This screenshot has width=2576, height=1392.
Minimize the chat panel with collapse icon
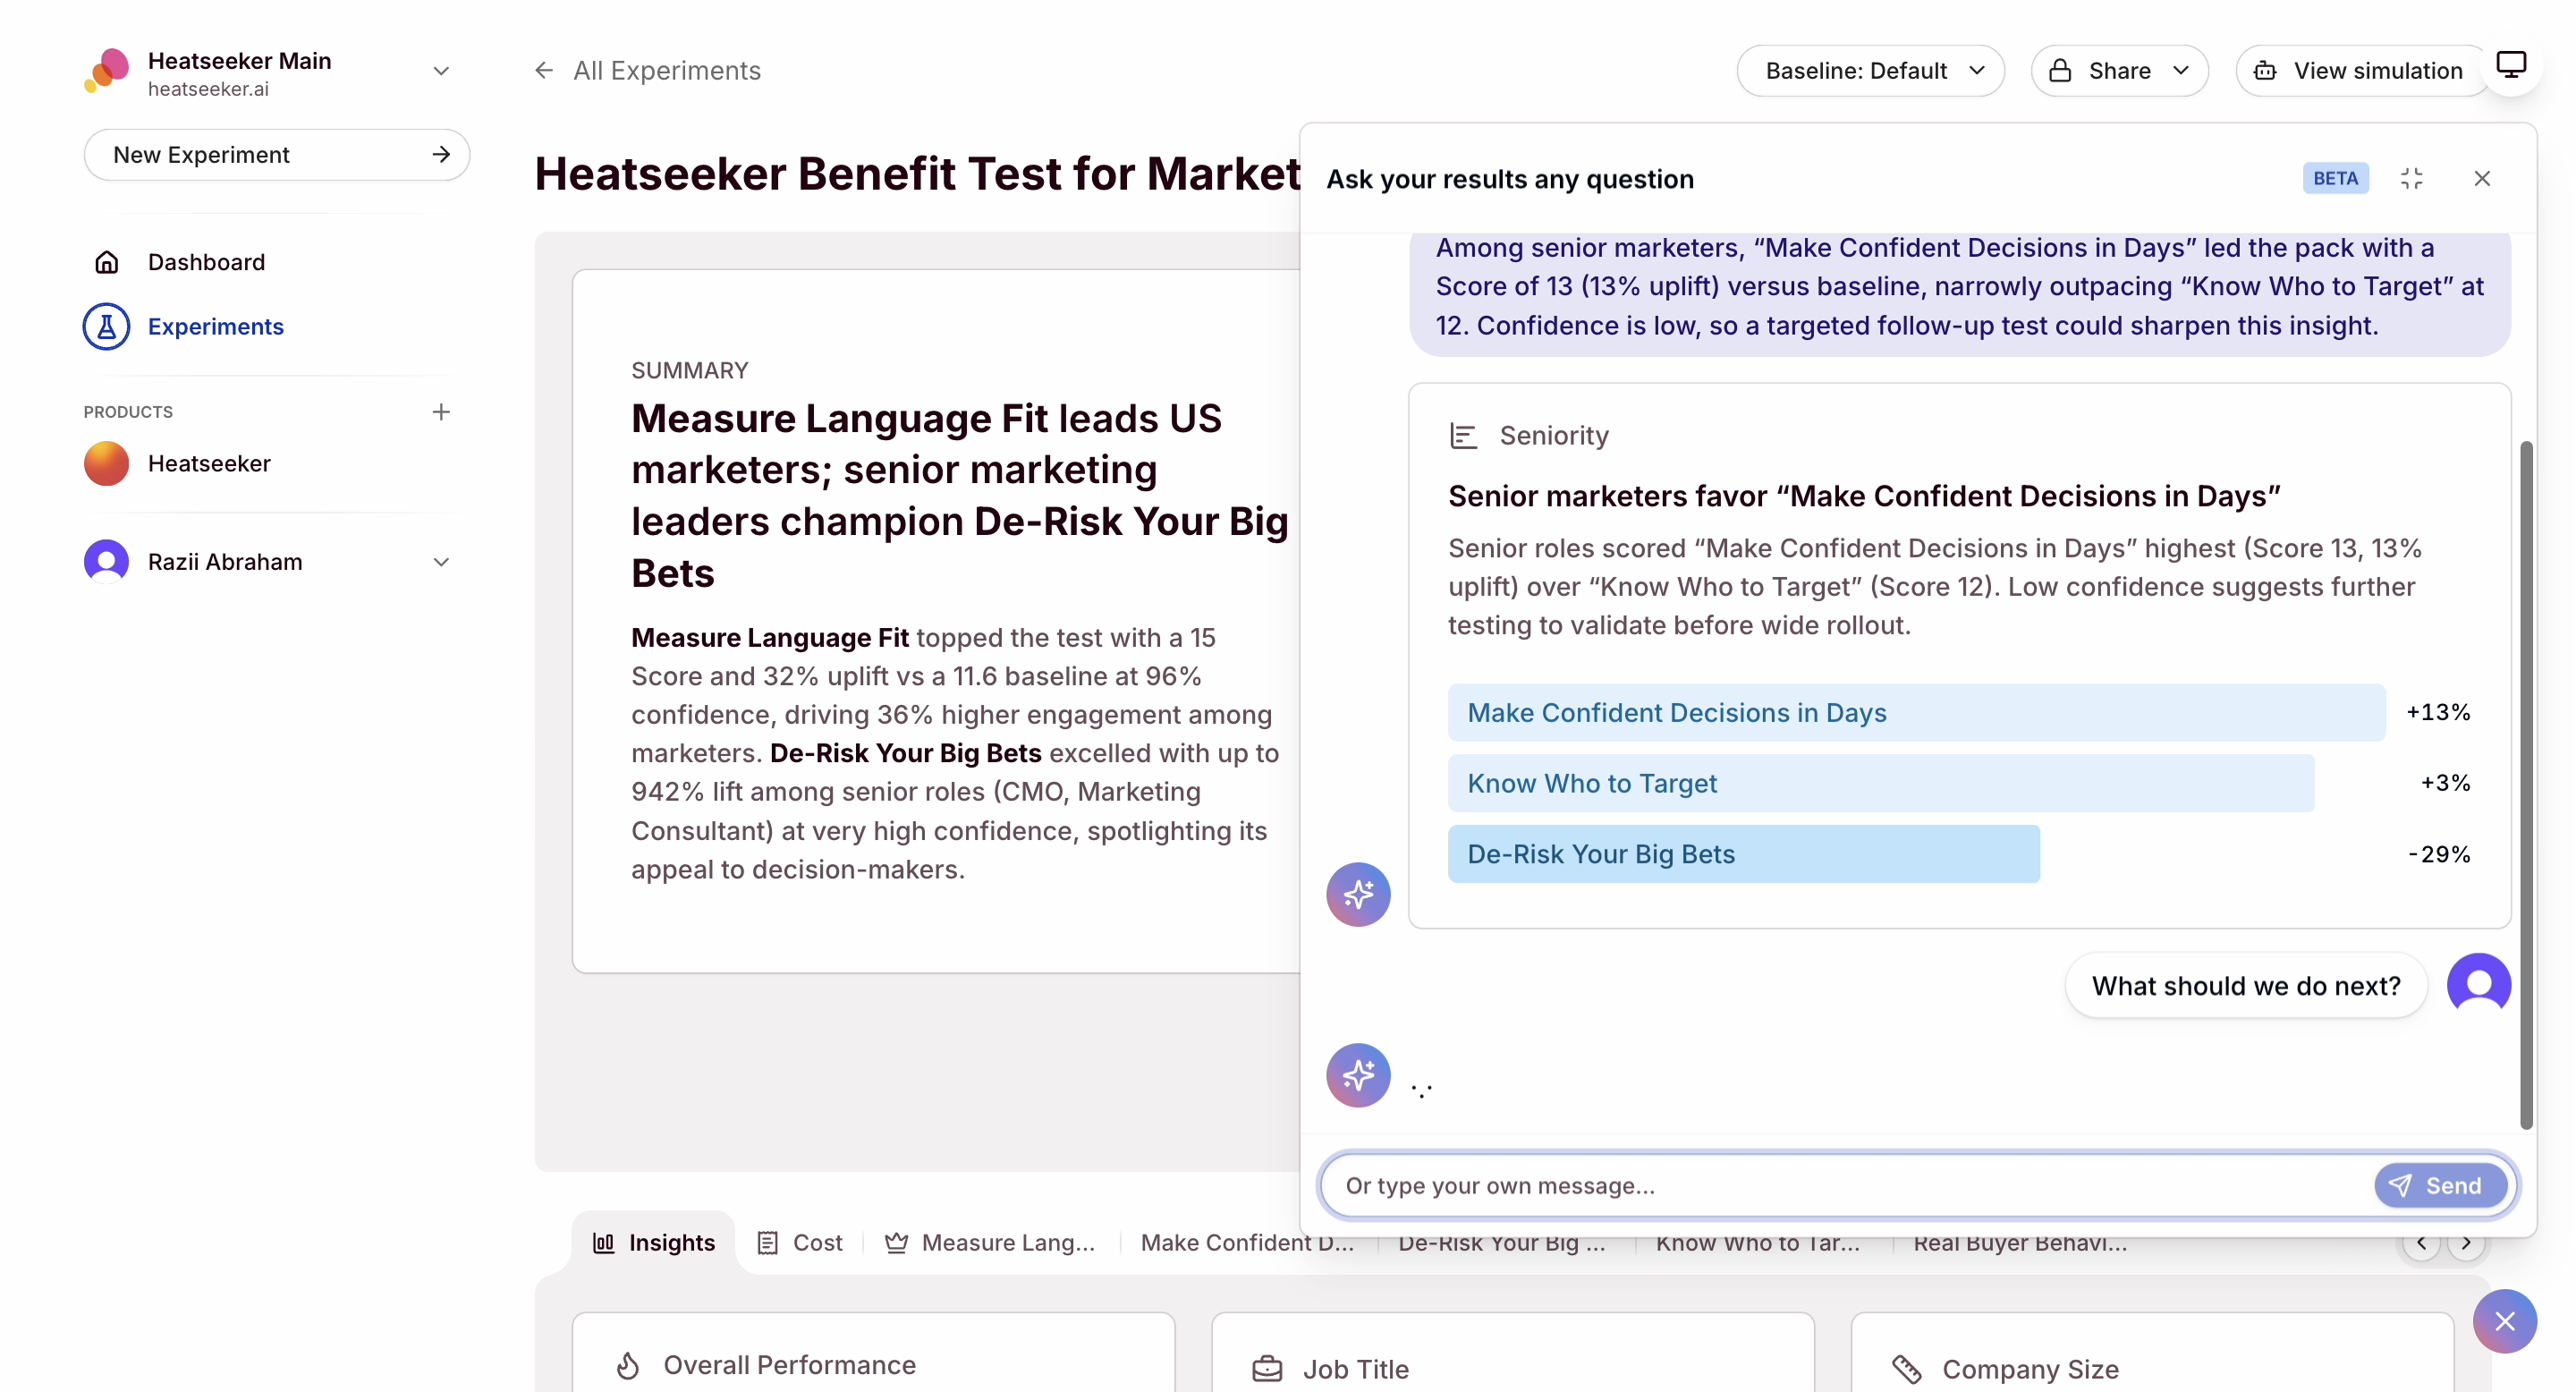[2411, 178]
